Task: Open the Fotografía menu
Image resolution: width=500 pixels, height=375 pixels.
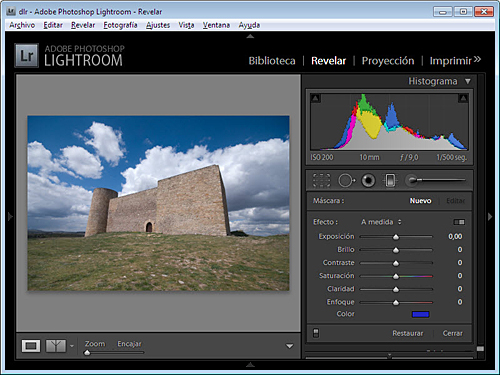Action: (x=120, y=25)
